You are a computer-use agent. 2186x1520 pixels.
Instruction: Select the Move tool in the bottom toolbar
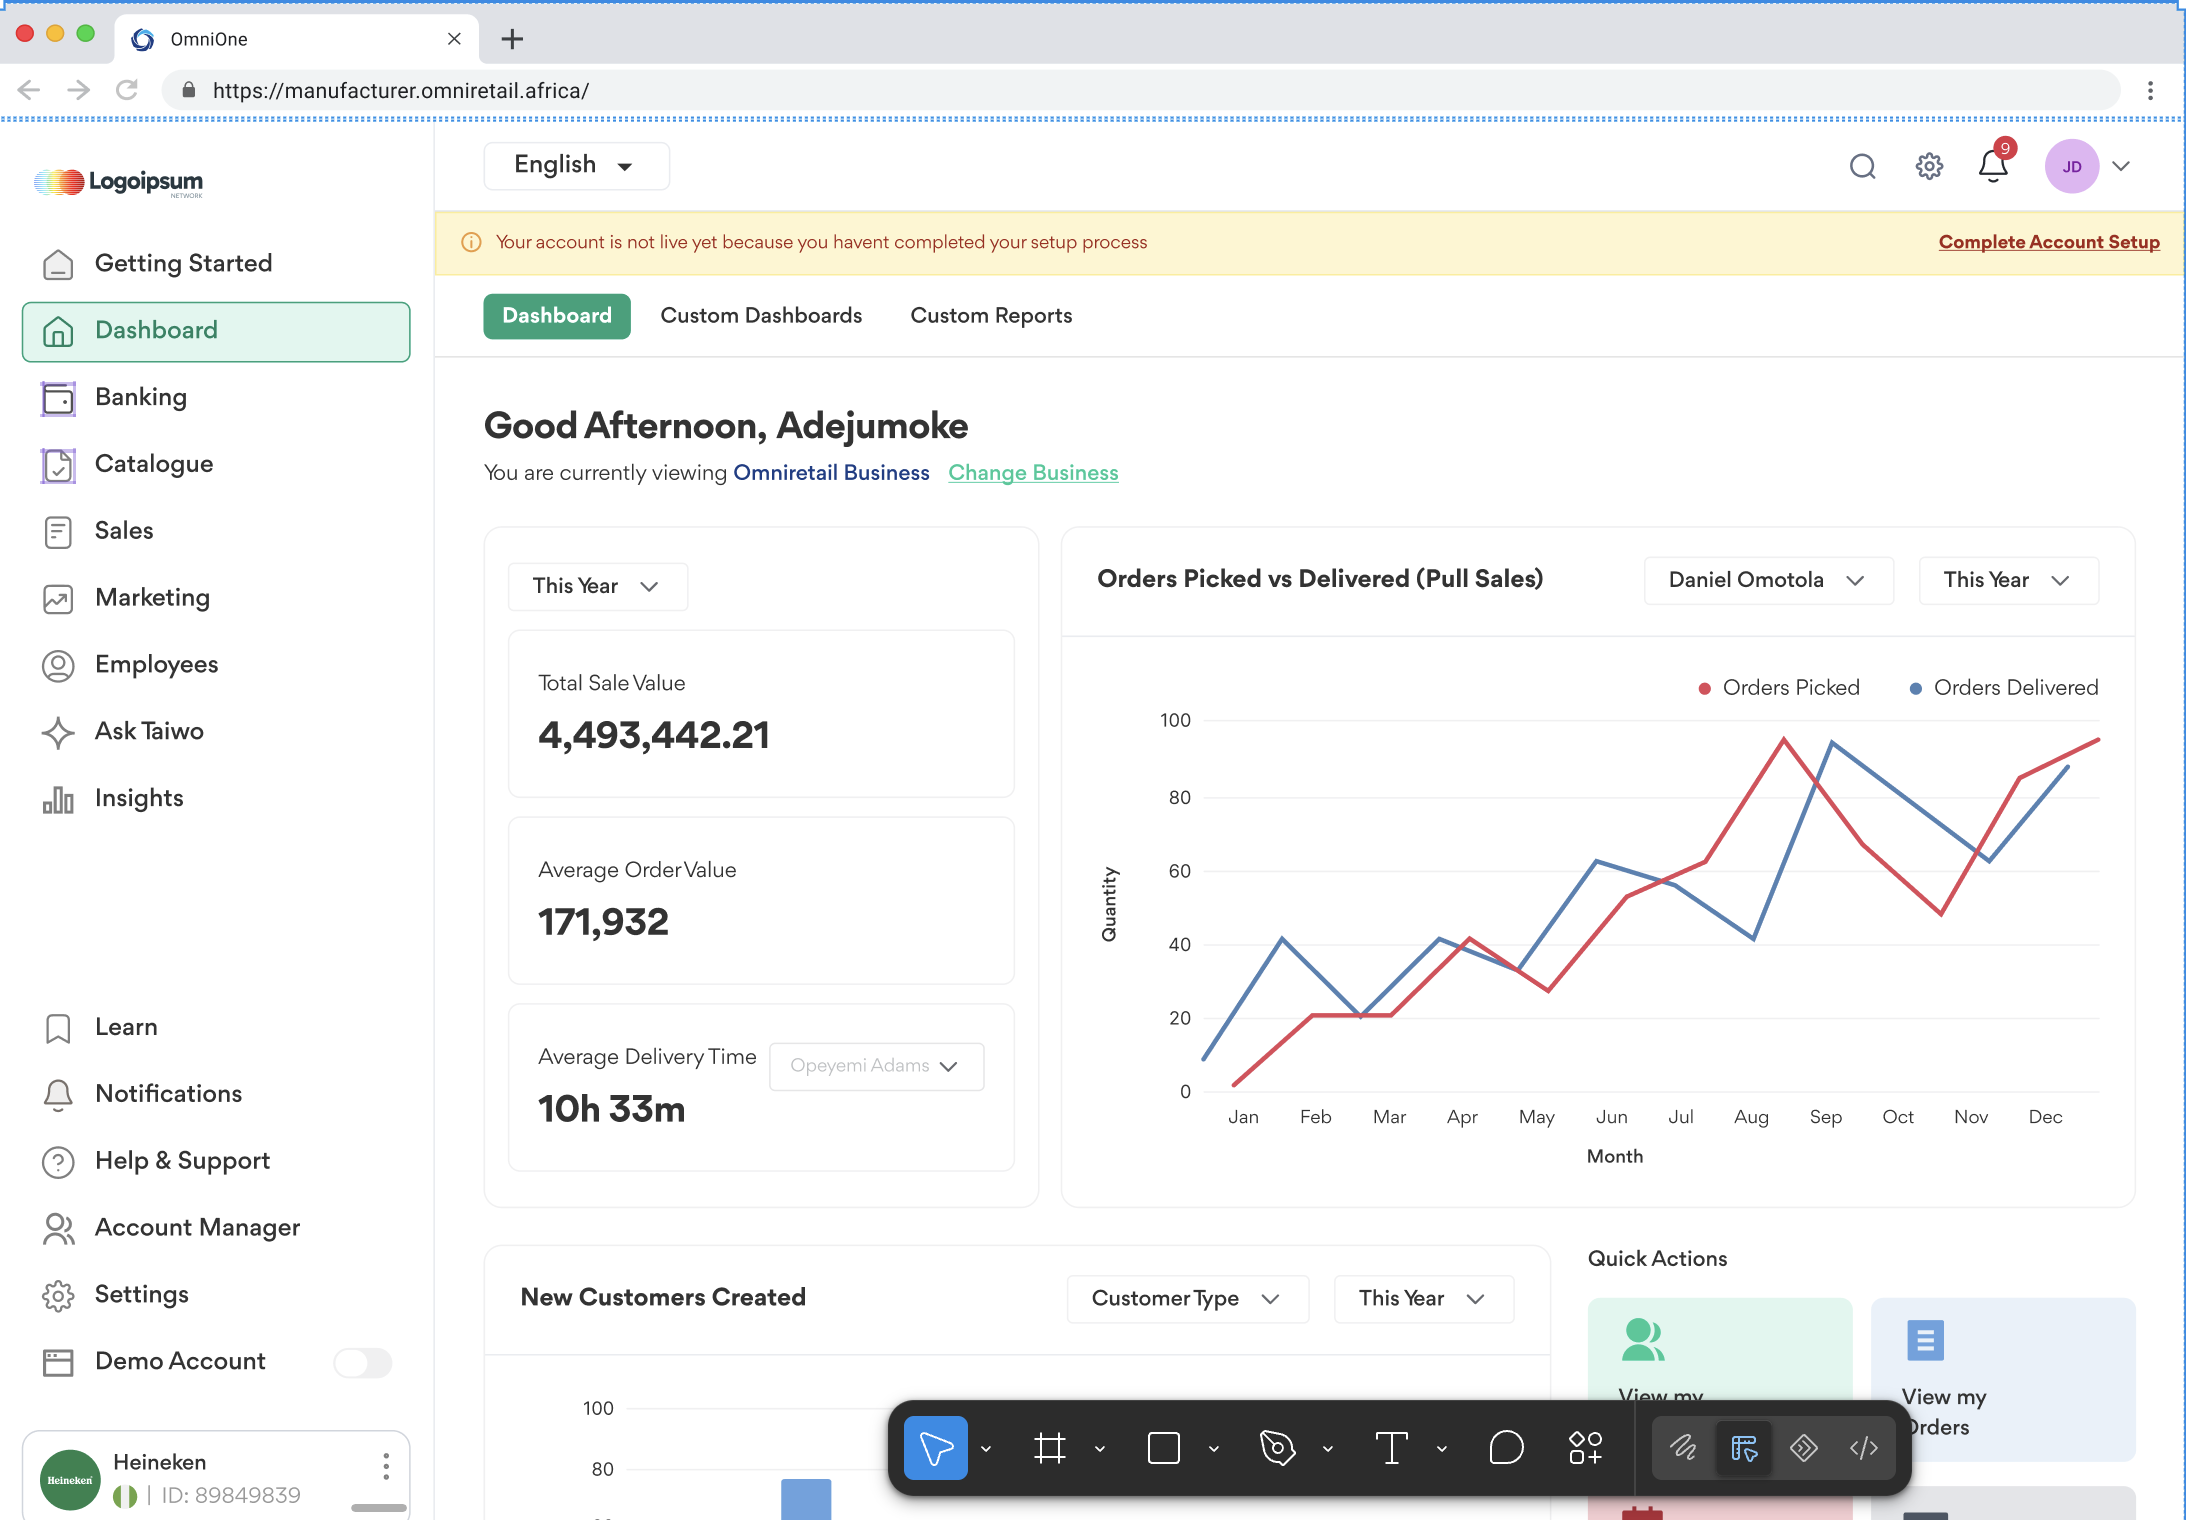click(936, 1448)
